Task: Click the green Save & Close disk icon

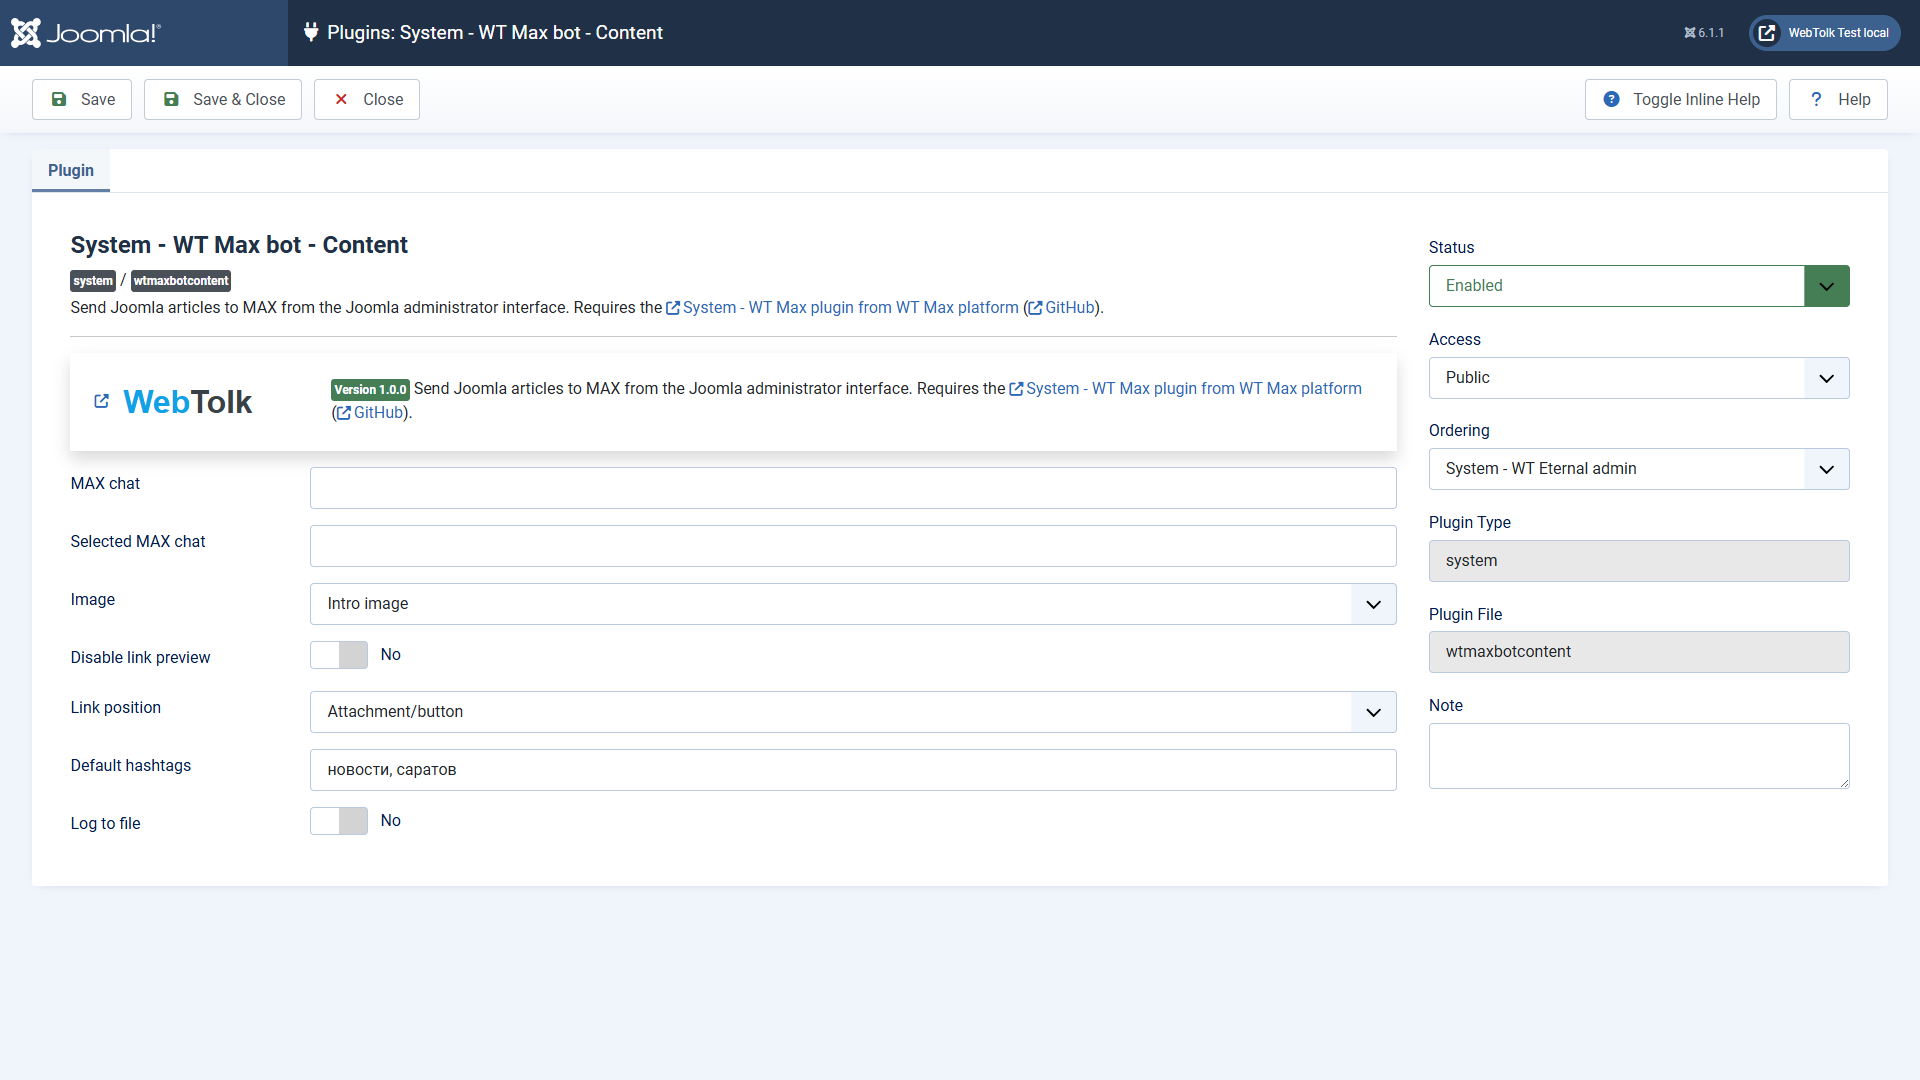Action: tap(171, 99)
